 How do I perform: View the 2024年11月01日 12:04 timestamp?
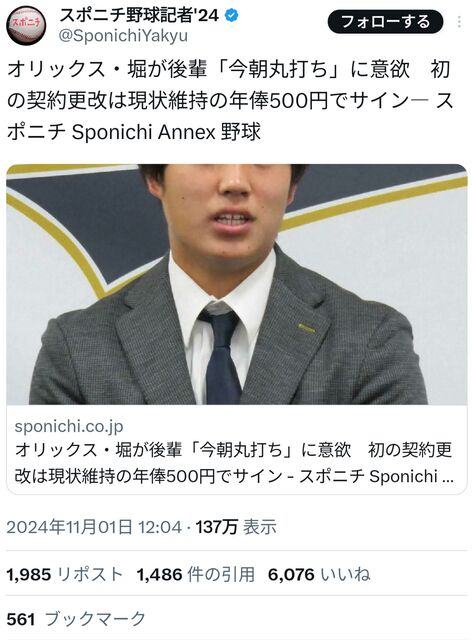(94, 527)
